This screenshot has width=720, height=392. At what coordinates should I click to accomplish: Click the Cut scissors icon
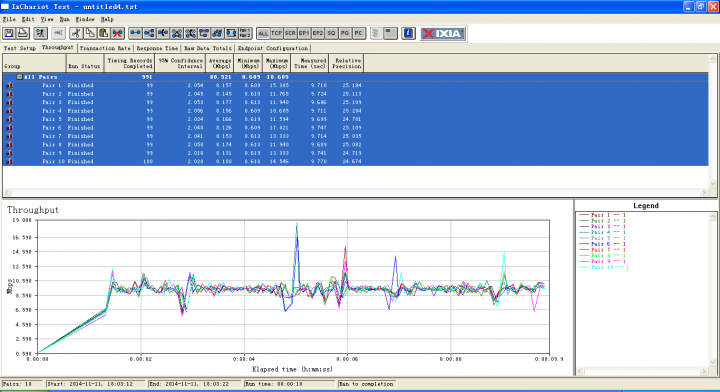point(76,33)
